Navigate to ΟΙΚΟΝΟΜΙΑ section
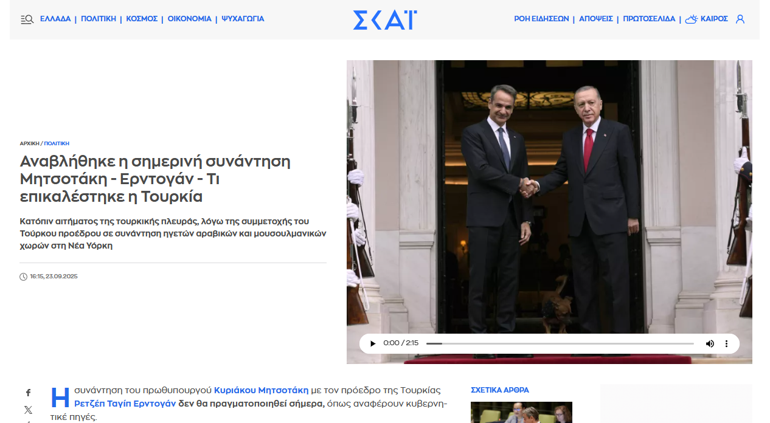This screenshot has width=770, height=423. tap(190, 19)
